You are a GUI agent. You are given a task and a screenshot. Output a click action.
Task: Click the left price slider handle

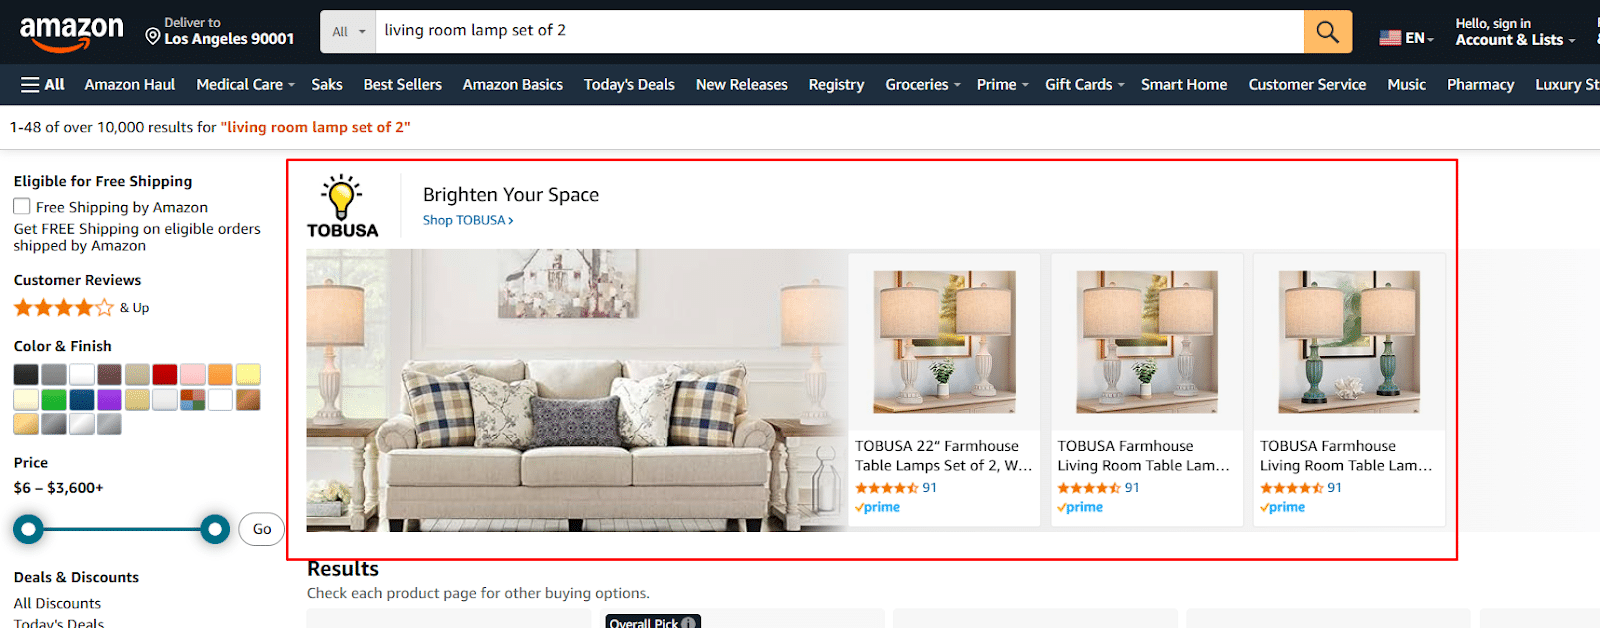(28, 529)
